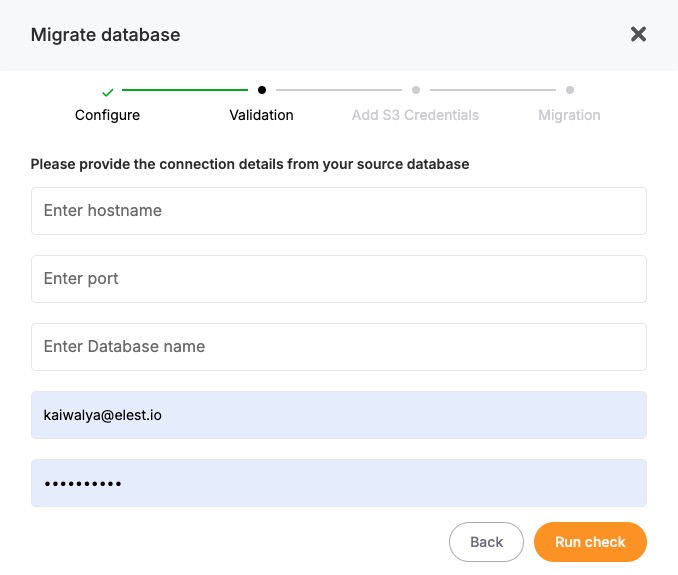Click the gray dot above Migration

[570, 90]
